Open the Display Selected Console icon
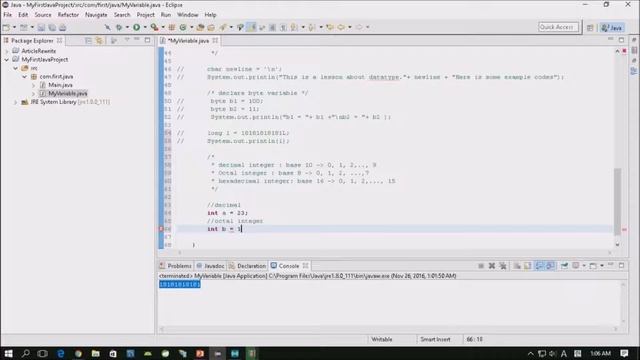 576,266
